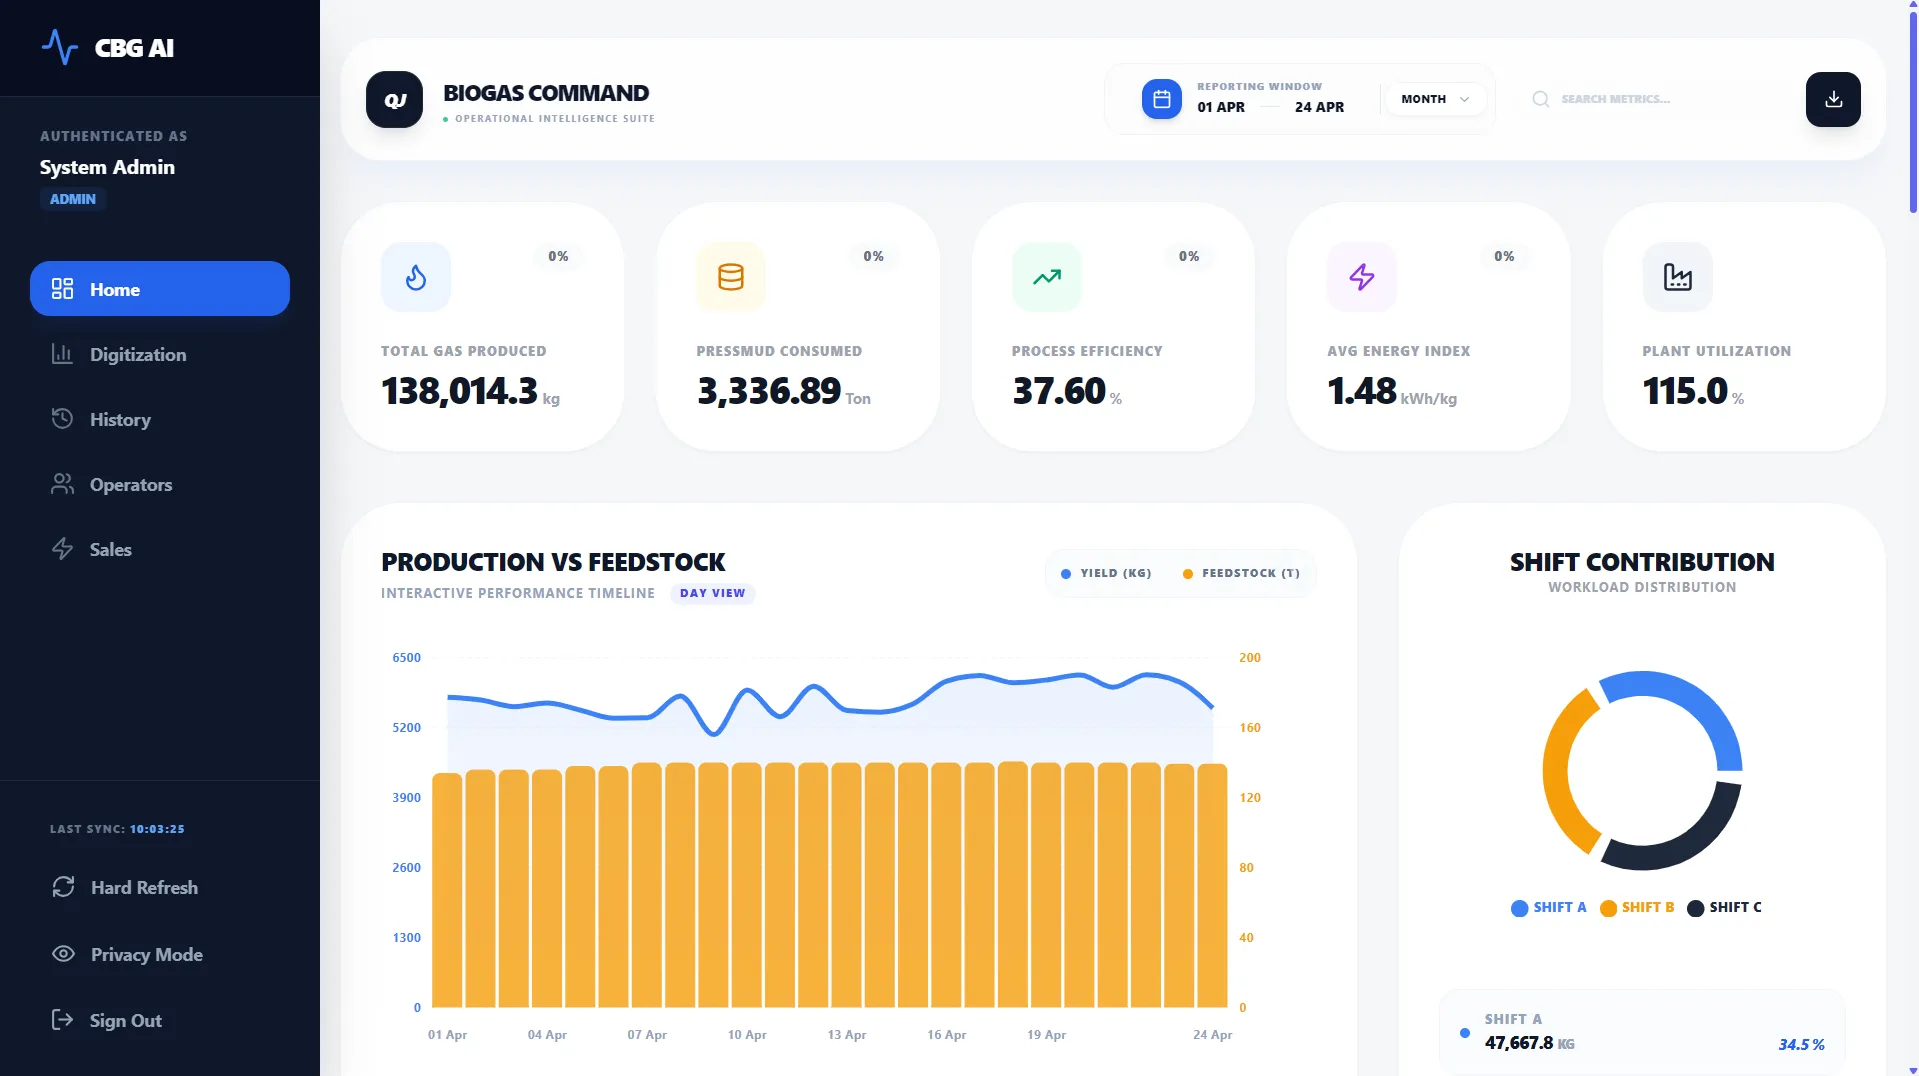The width and height of the screenshot is (1919, 1076).
Task: Click the flame icon on Total Gas Produced
Action: point(416,277)
